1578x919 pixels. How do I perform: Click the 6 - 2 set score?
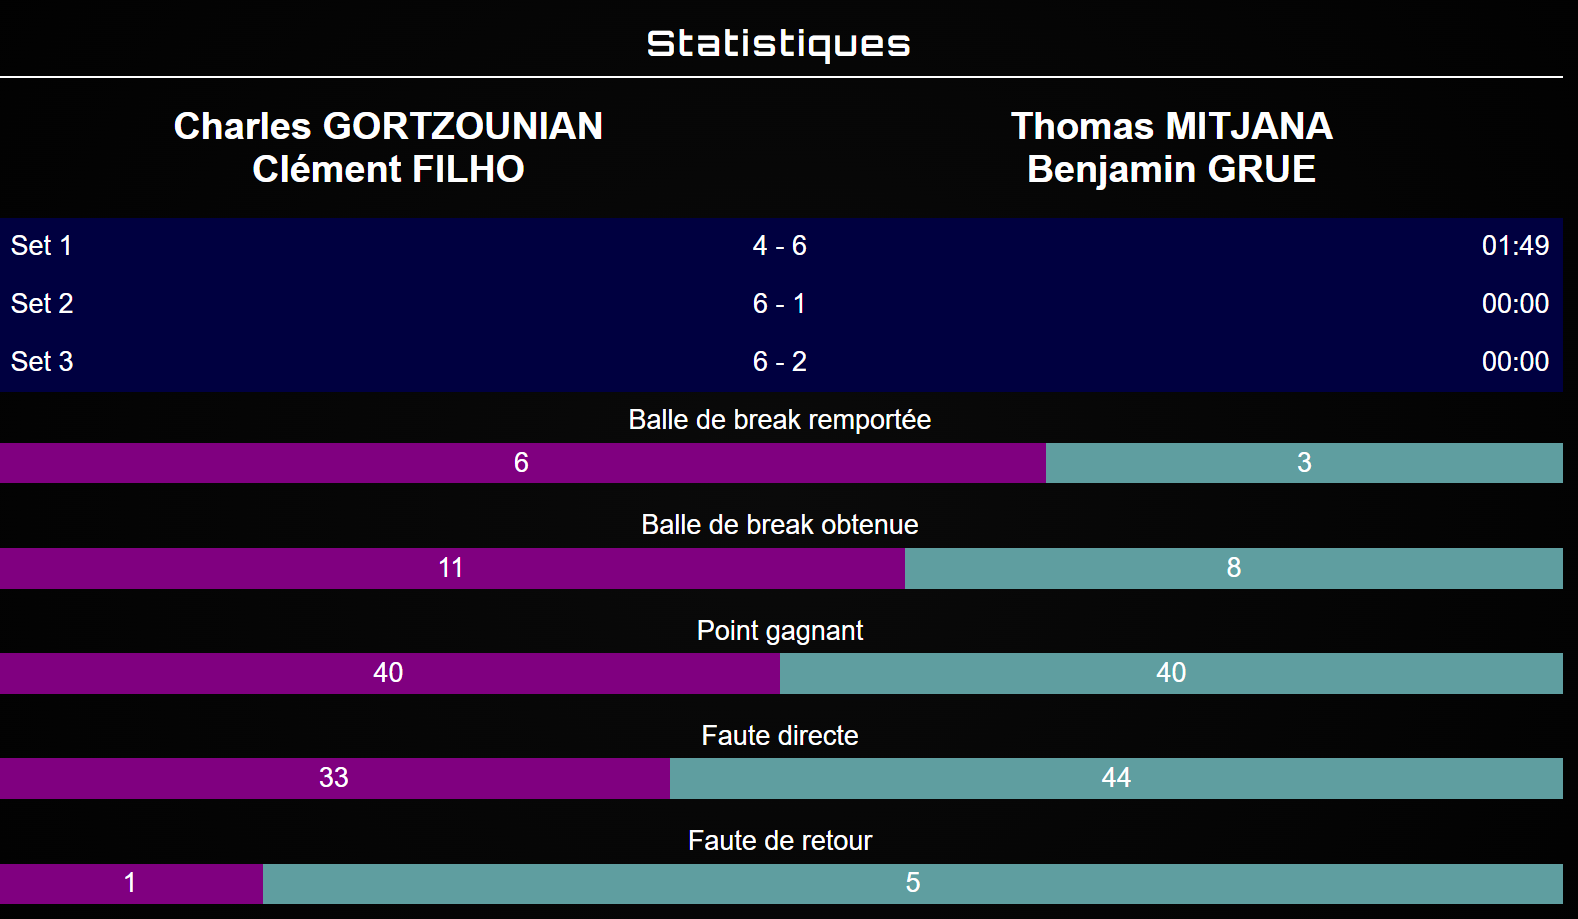click(x=779, y=362)
